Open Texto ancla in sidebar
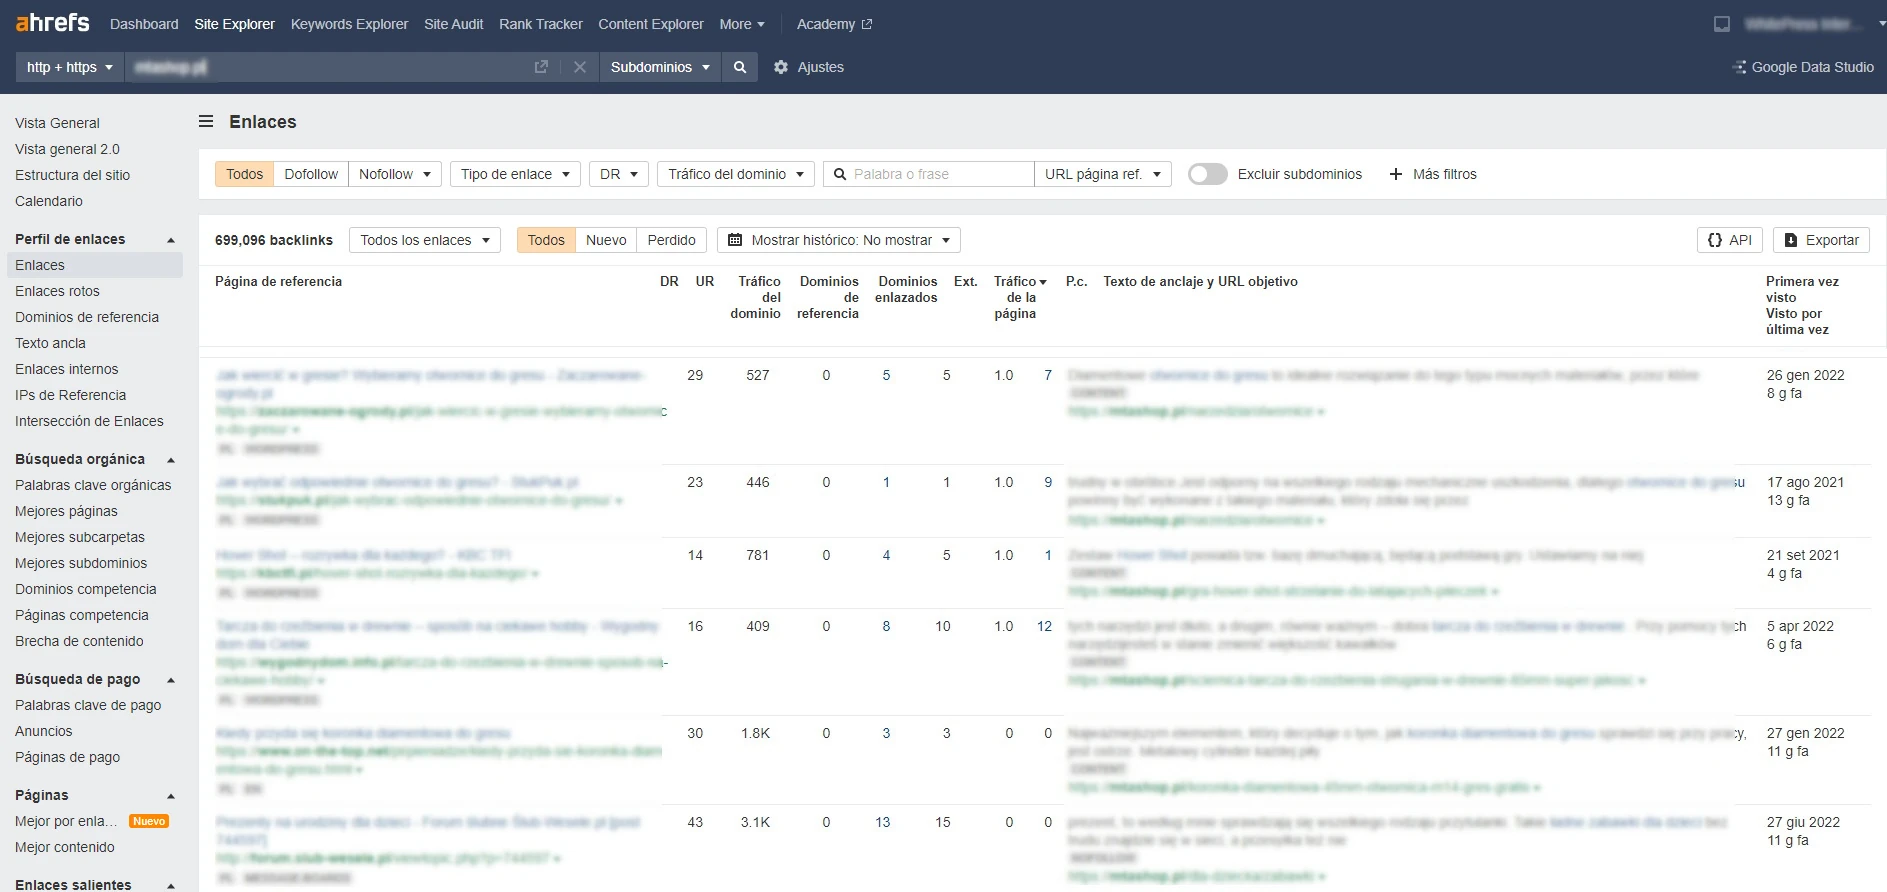 click(50, 343)
